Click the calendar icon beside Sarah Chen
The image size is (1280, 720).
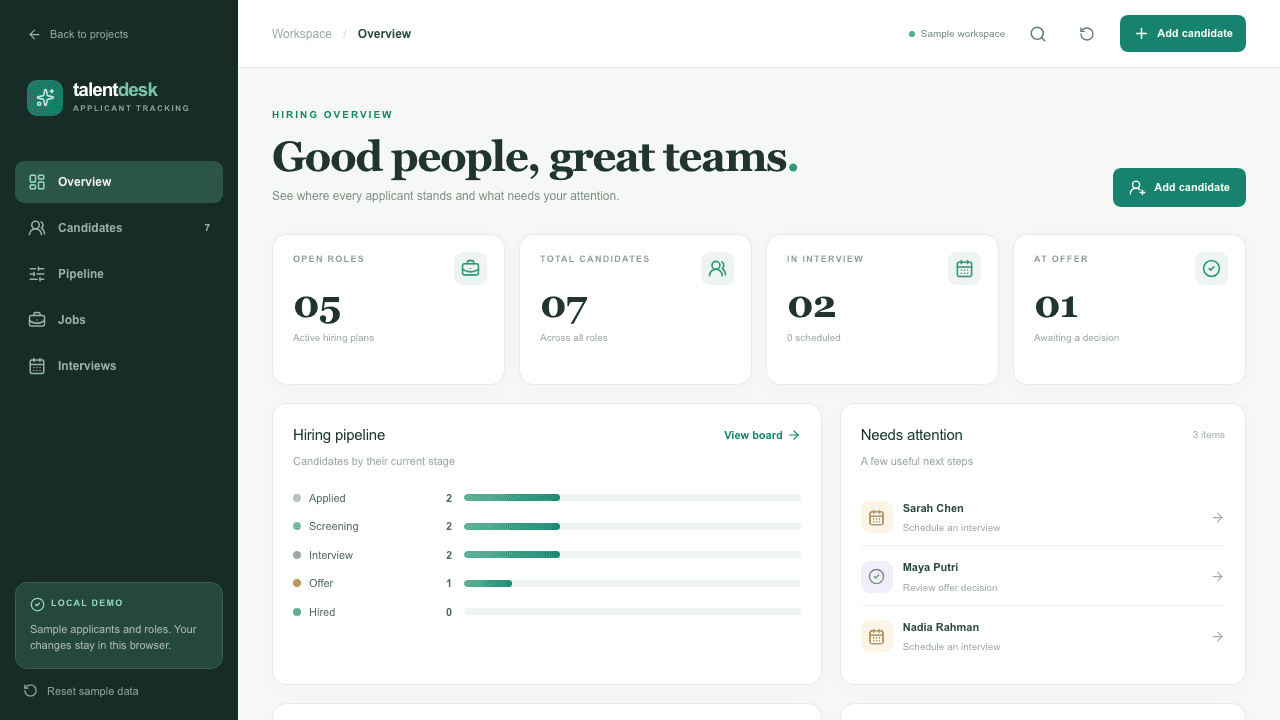tap(877, 517)
